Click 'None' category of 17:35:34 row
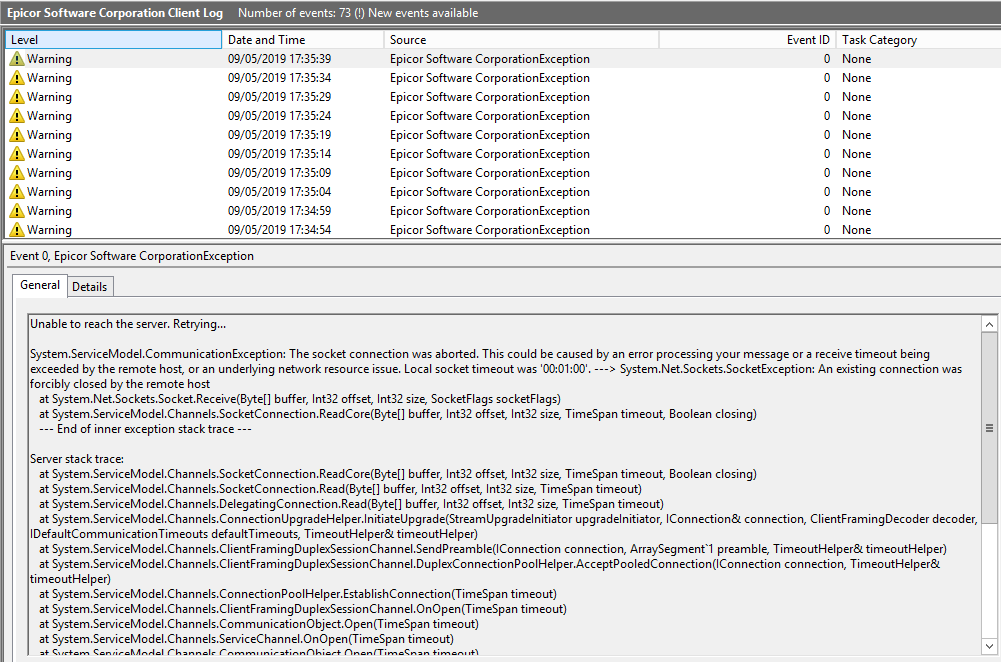 [x=856, y=78]
